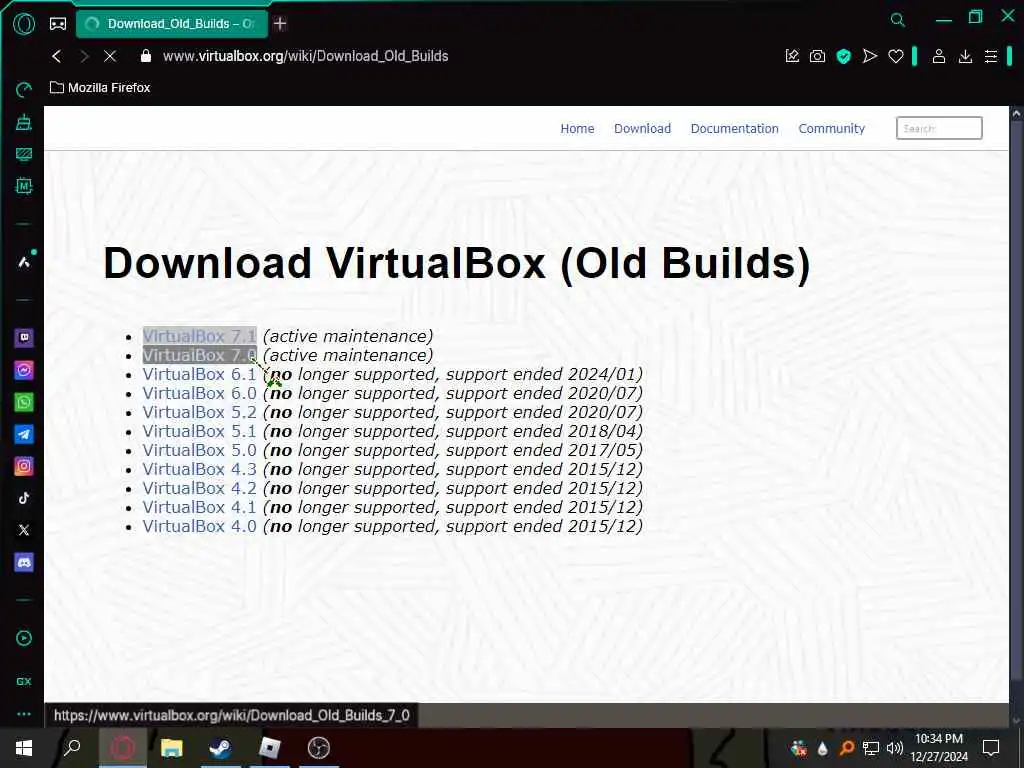Open the VirtualBox 5.1 link

199,431
